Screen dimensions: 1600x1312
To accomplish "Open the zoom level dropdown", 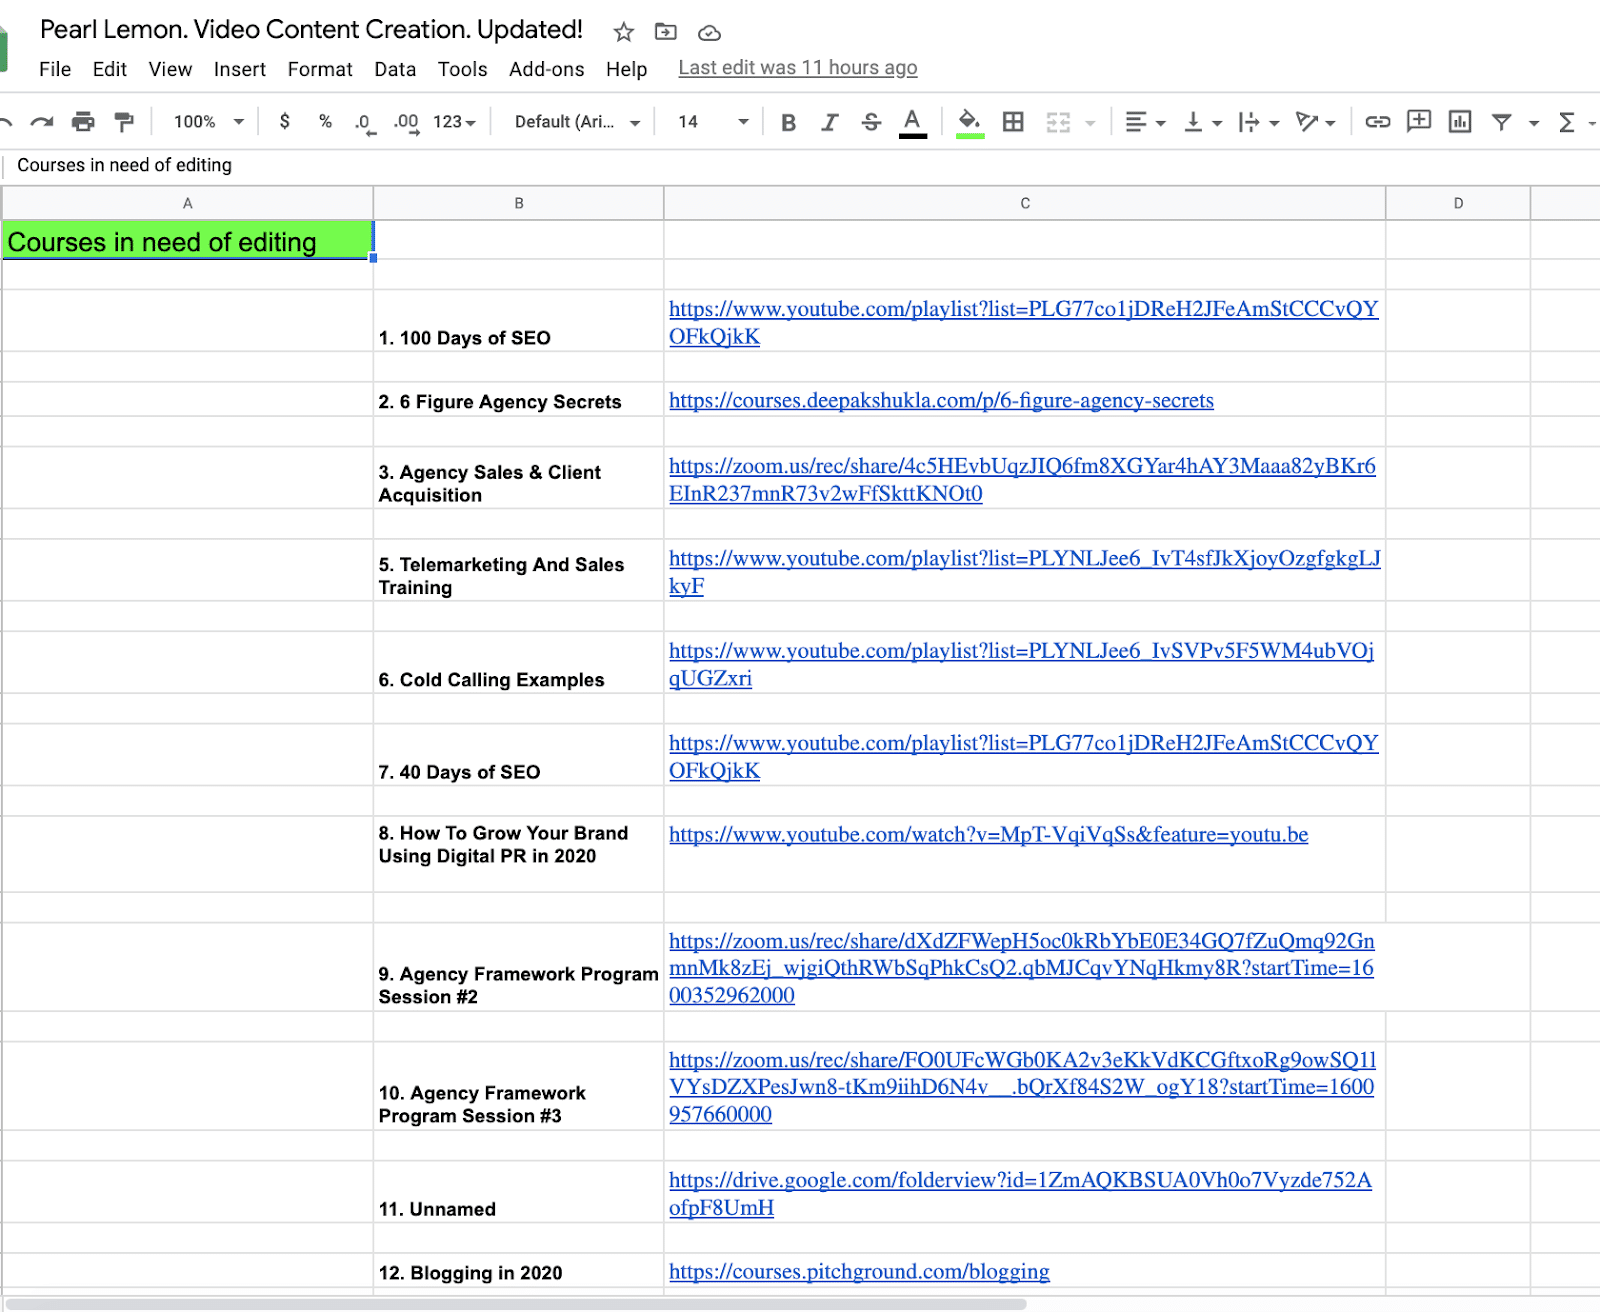I will coord(209,122).
